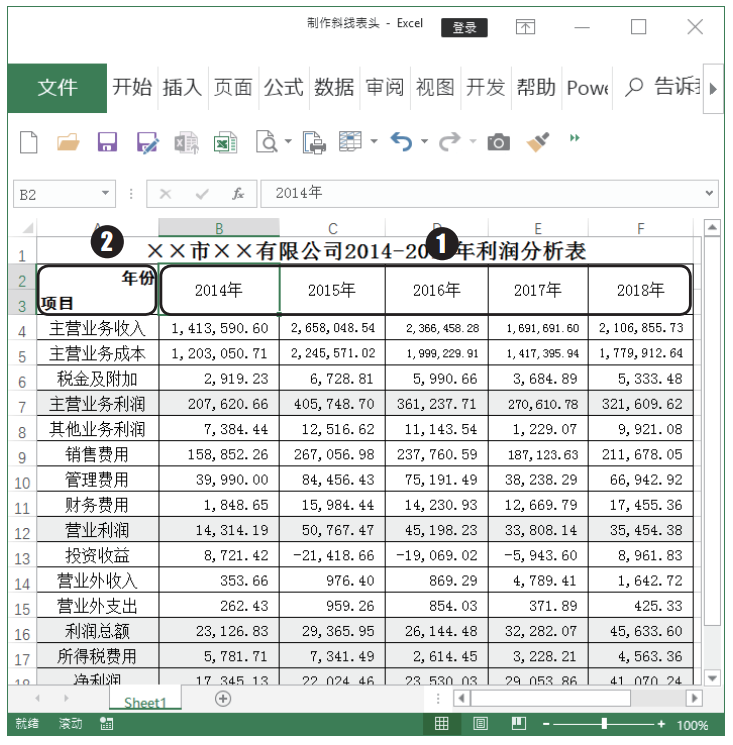Expand the formula bar with chevron
This screenshot has width=733, height=745.
click(x=709, y=193)
